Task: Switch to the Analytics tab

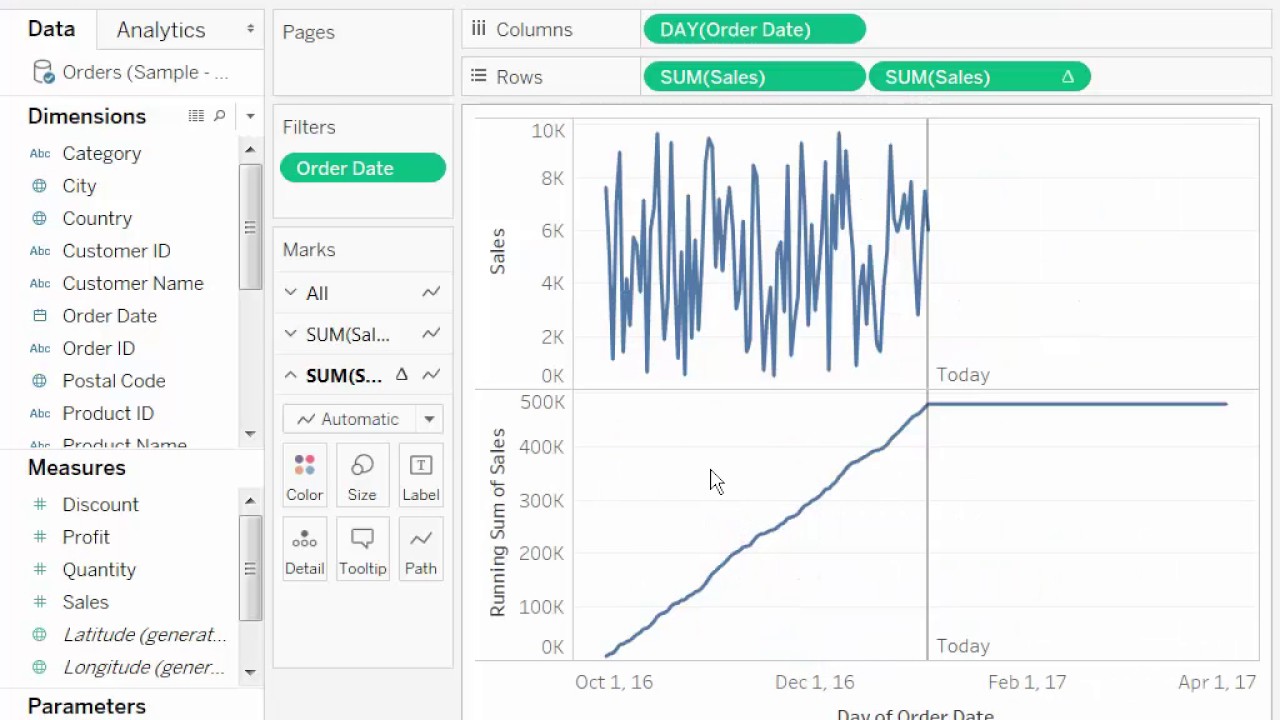Action: pyautogui.click(x=161, y=30)
